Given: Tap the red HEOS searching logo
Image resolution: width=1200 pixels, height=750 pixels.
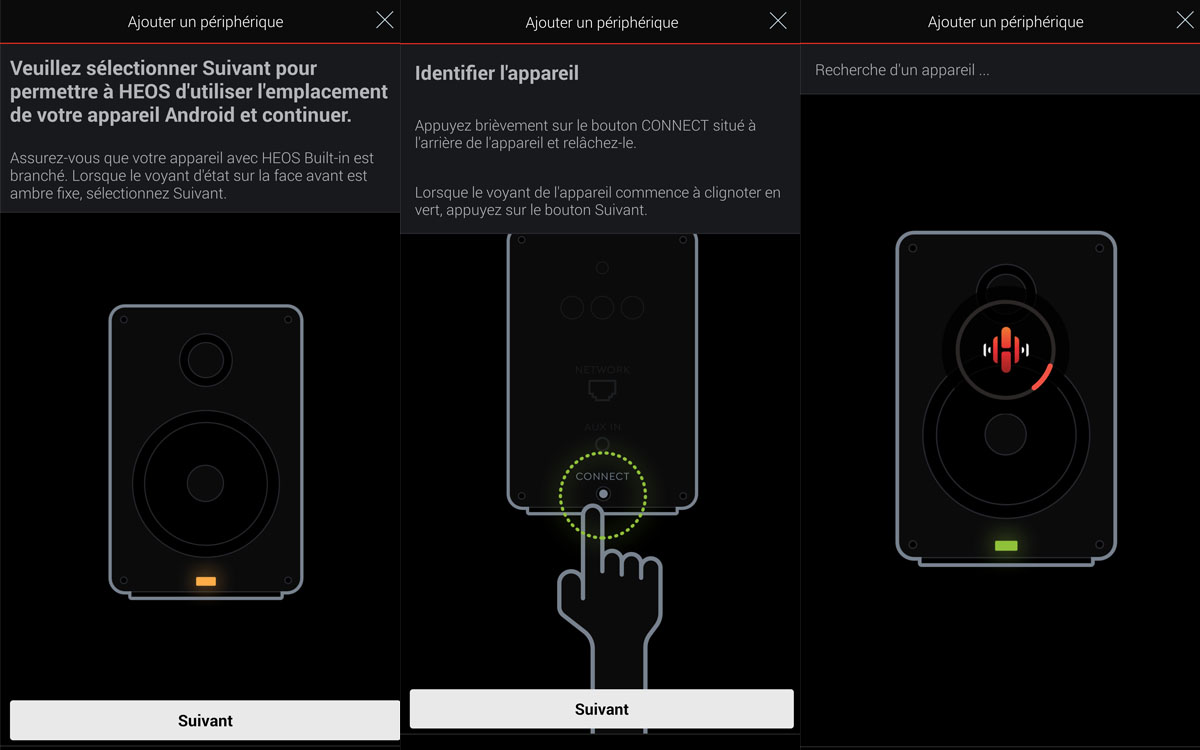Looking at the screenshot, I should point(1005,351).
